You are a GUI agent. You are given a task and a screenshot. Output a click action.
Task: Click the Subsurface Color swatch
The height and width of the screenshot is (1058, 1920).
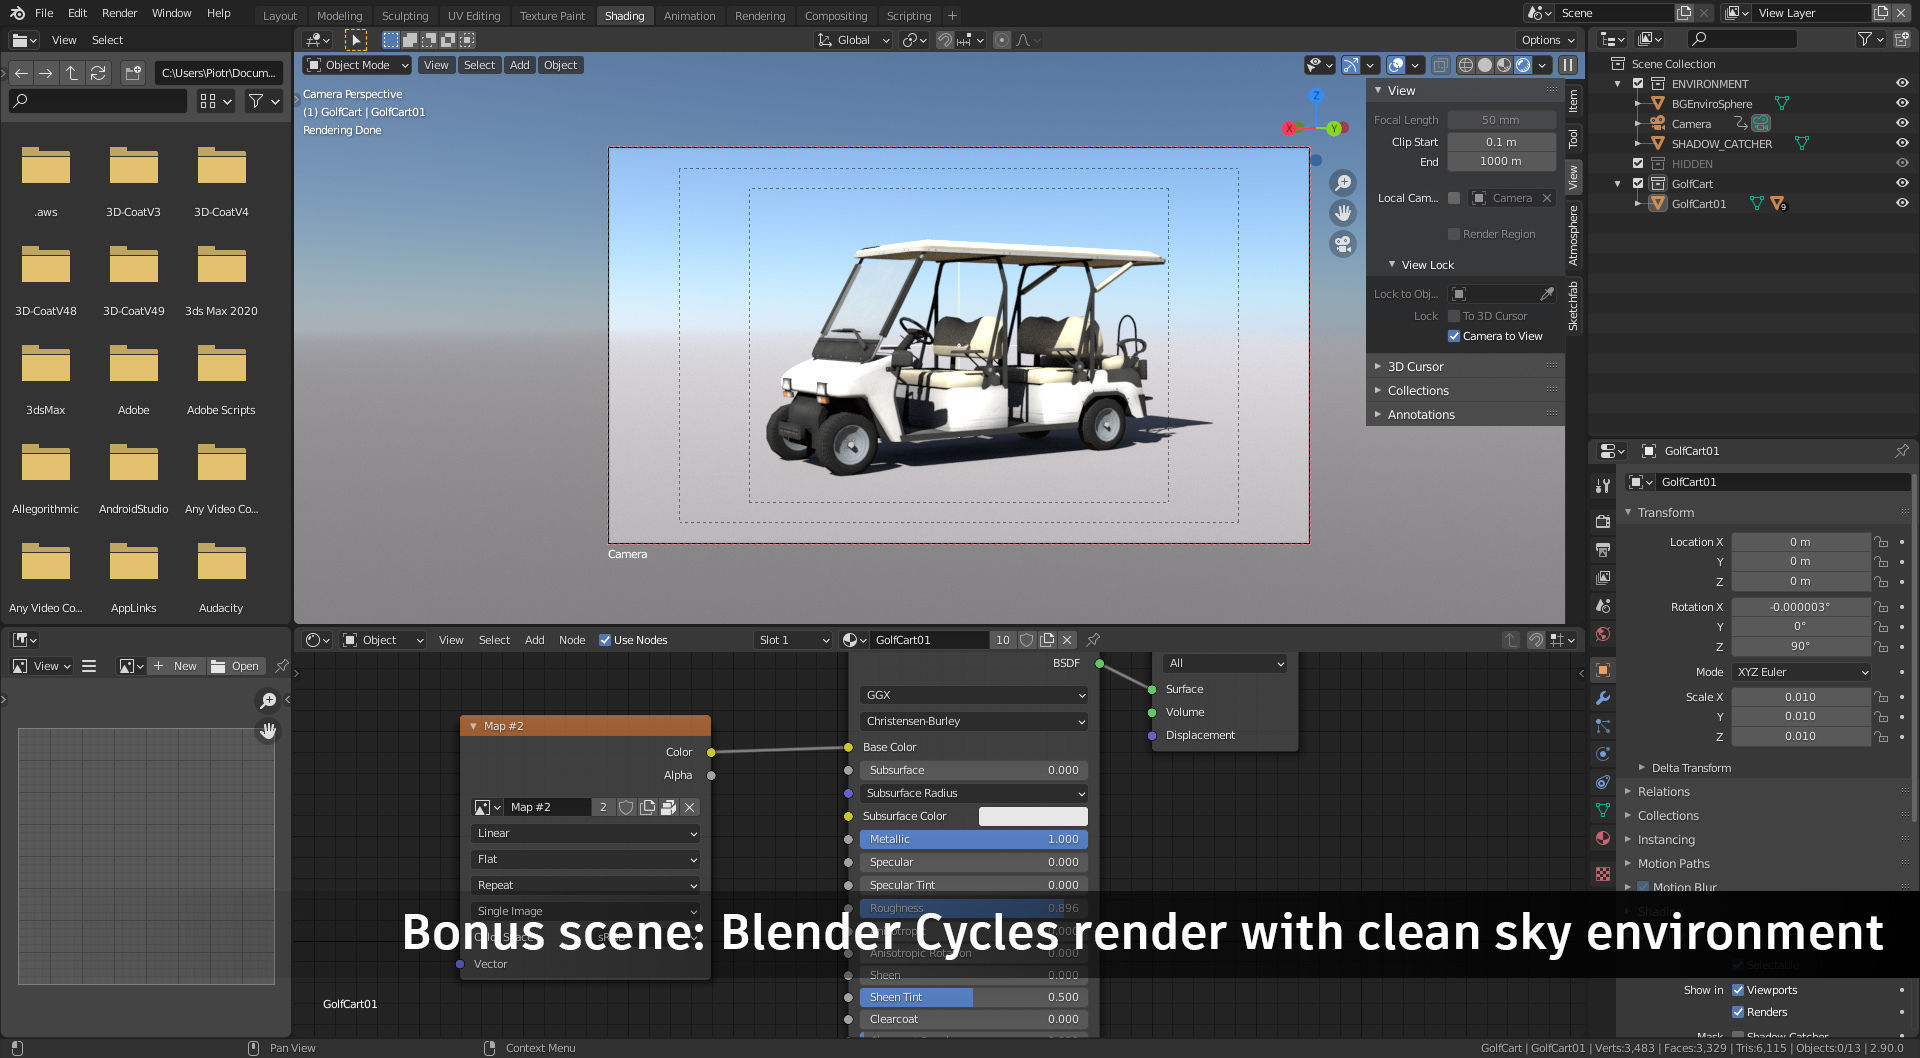pyautogui.click(x=1033, y=816)
